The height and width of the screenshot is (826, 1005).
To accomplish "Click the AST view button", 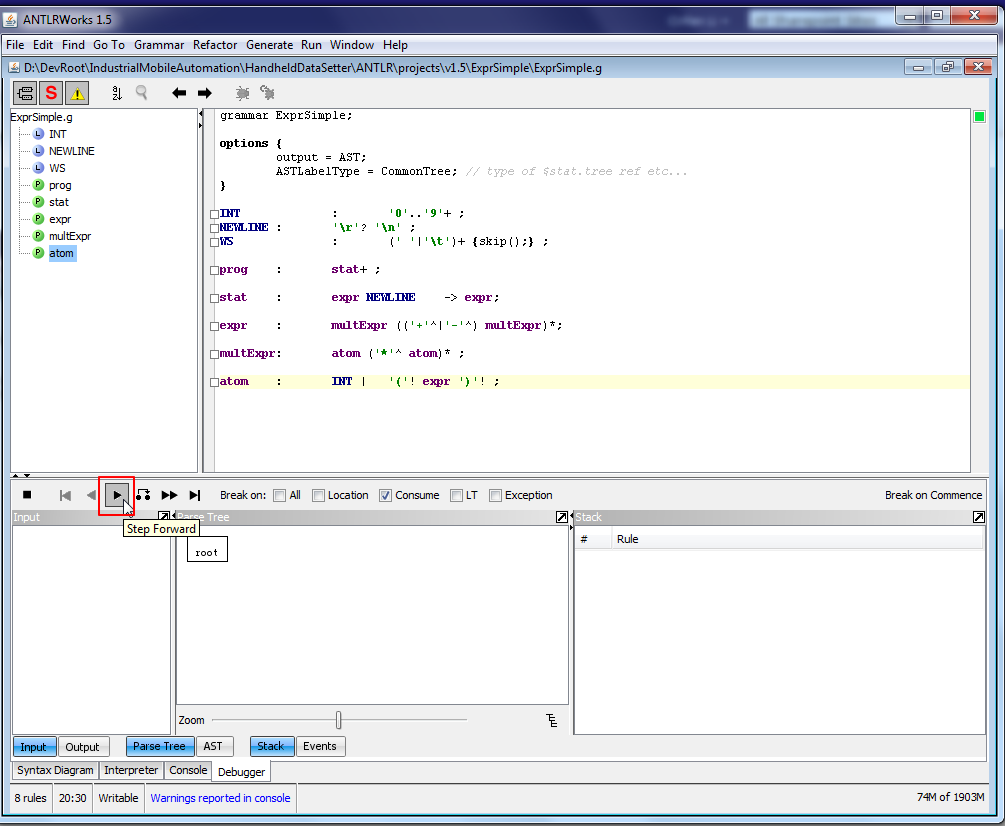I will (x=213, y=746).
